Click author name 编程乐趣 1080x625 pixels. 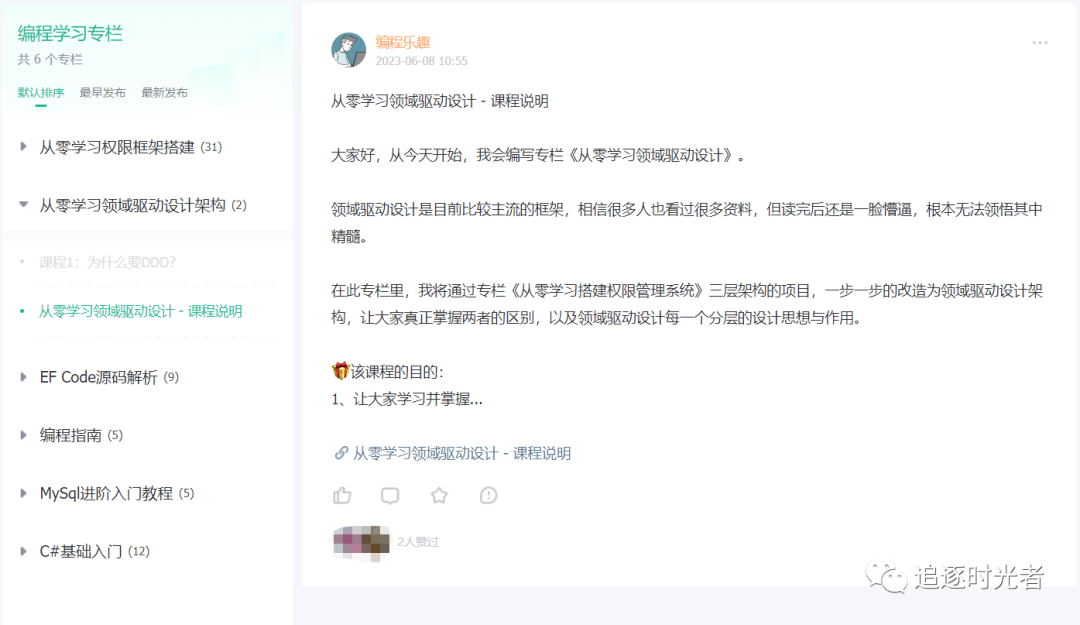point(403,42)
